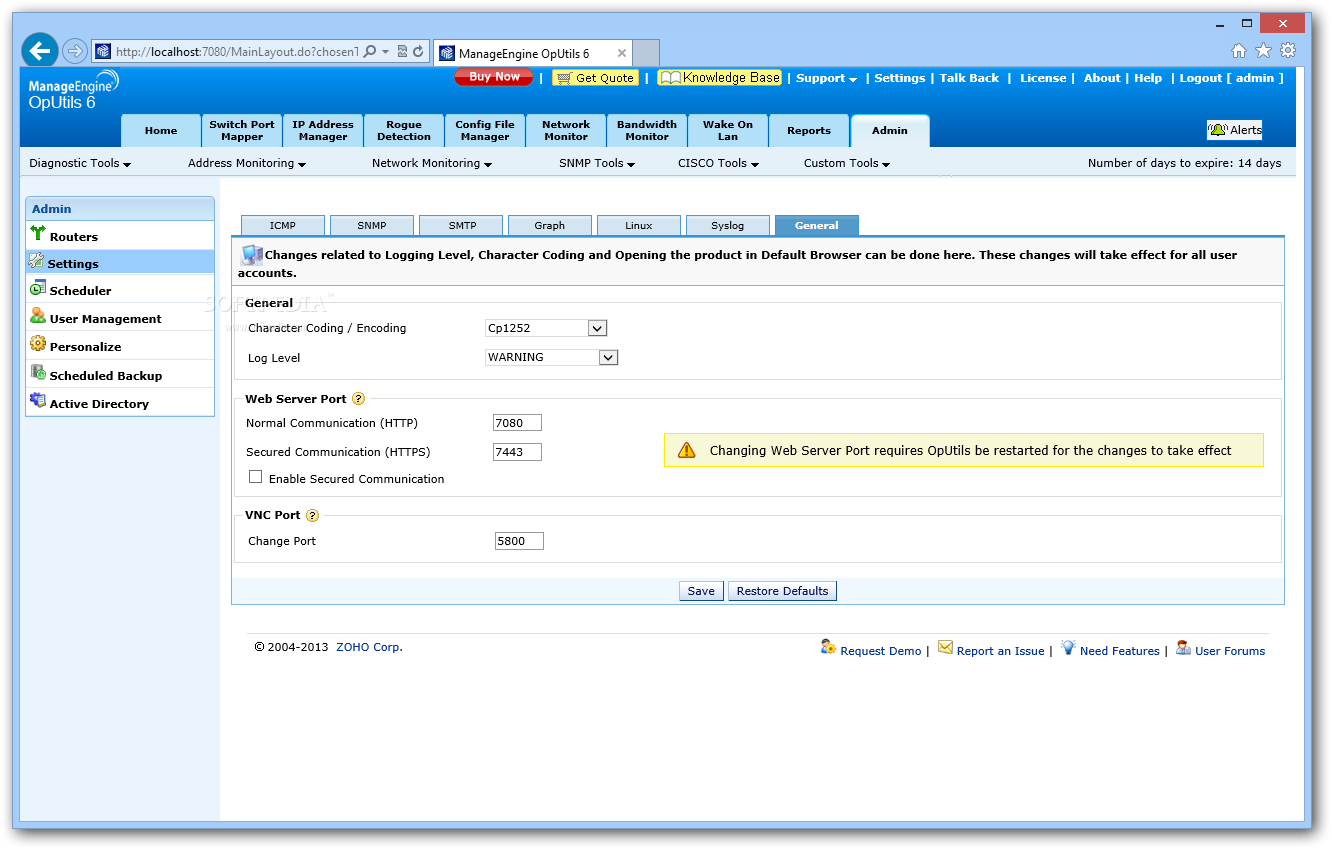Open the Rogue Detection tab
Screen dimensions: 1332x849
404,131
